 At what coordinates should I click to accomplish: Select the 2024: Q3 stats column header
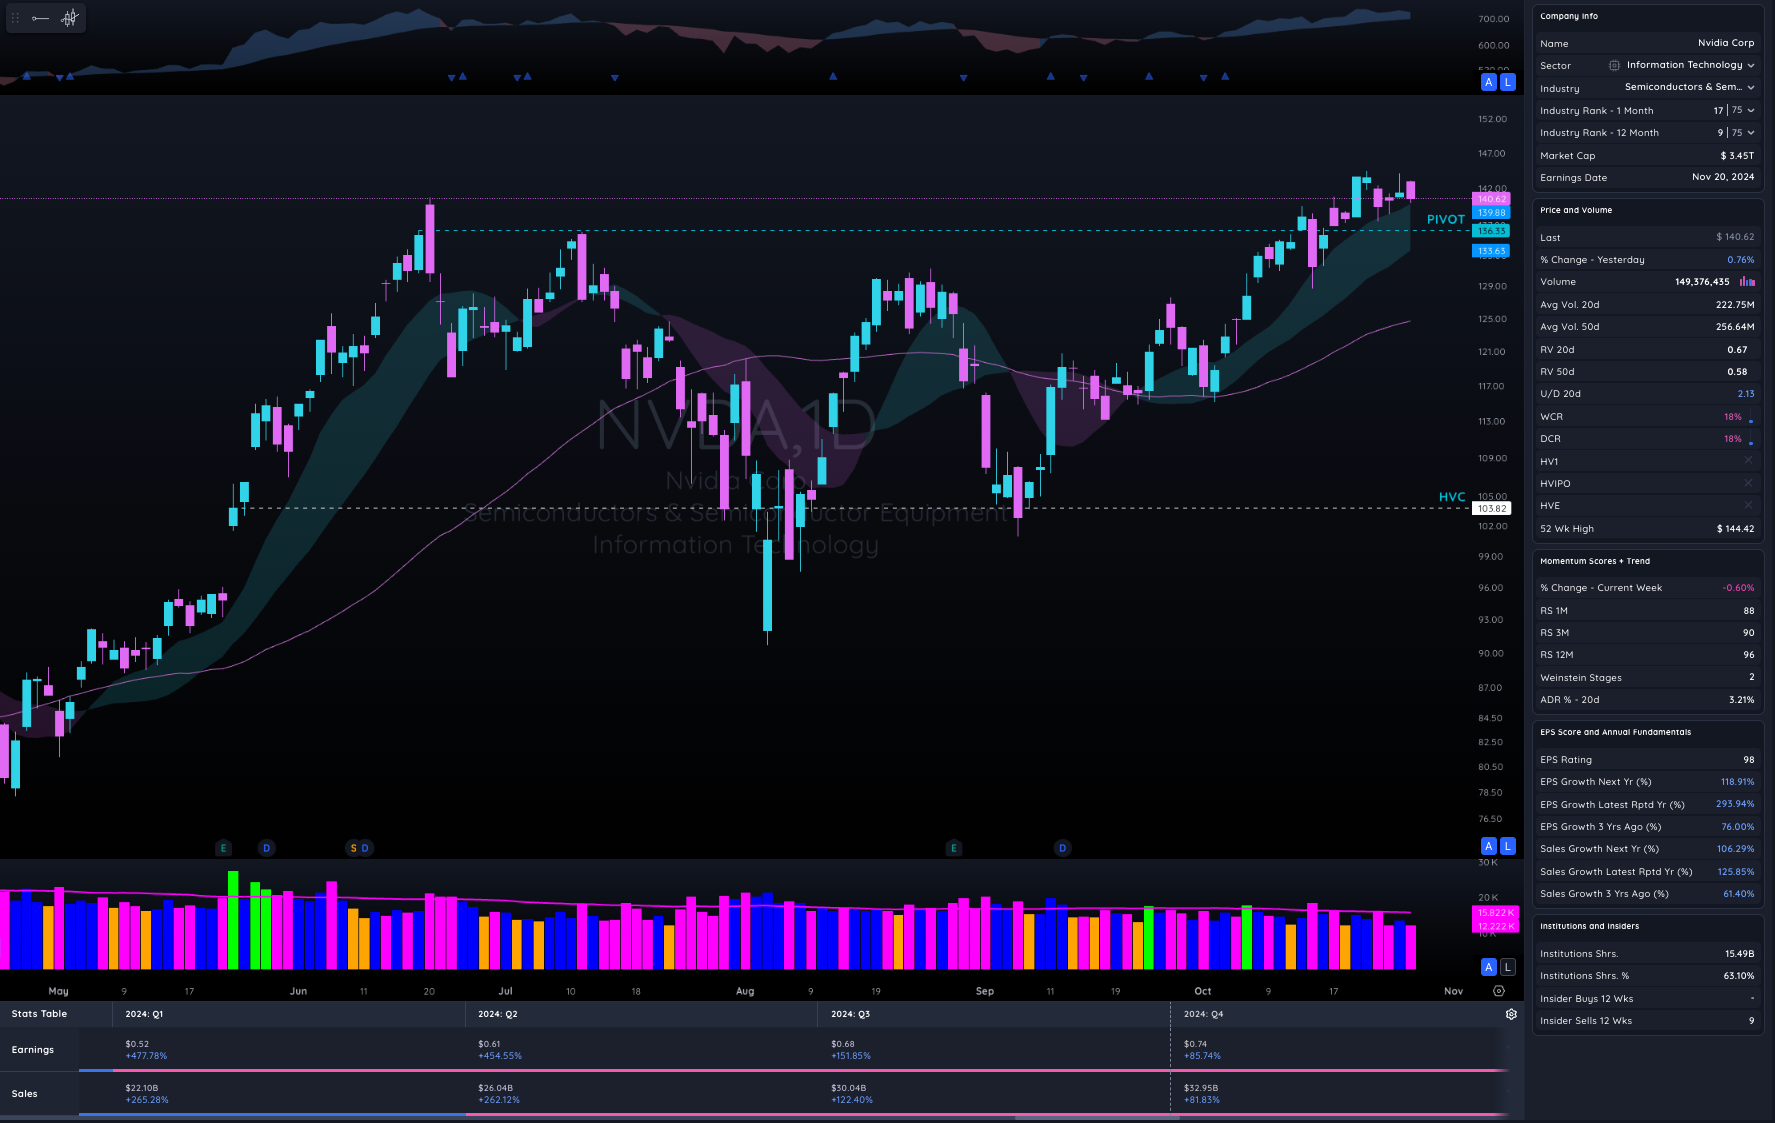850,1014
